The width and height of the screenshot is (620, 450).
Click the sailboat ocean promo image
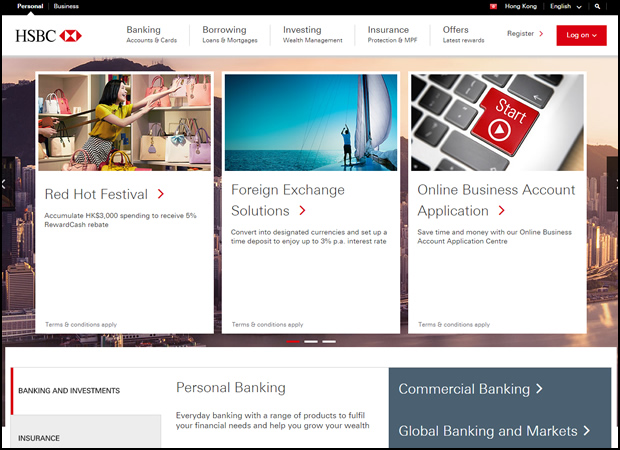click(311, 123)
